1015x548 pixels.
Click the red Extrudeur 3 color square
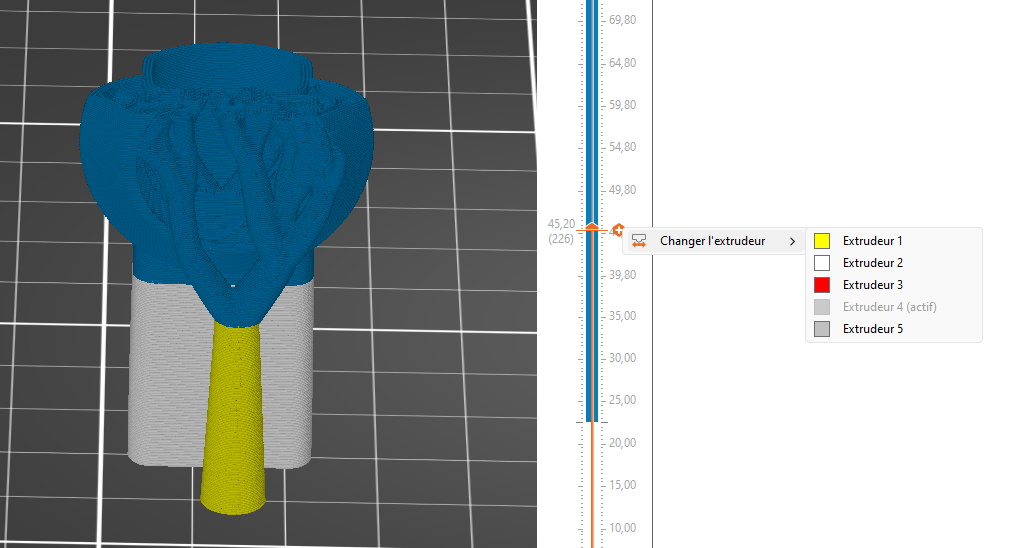[x=822, y=285]
